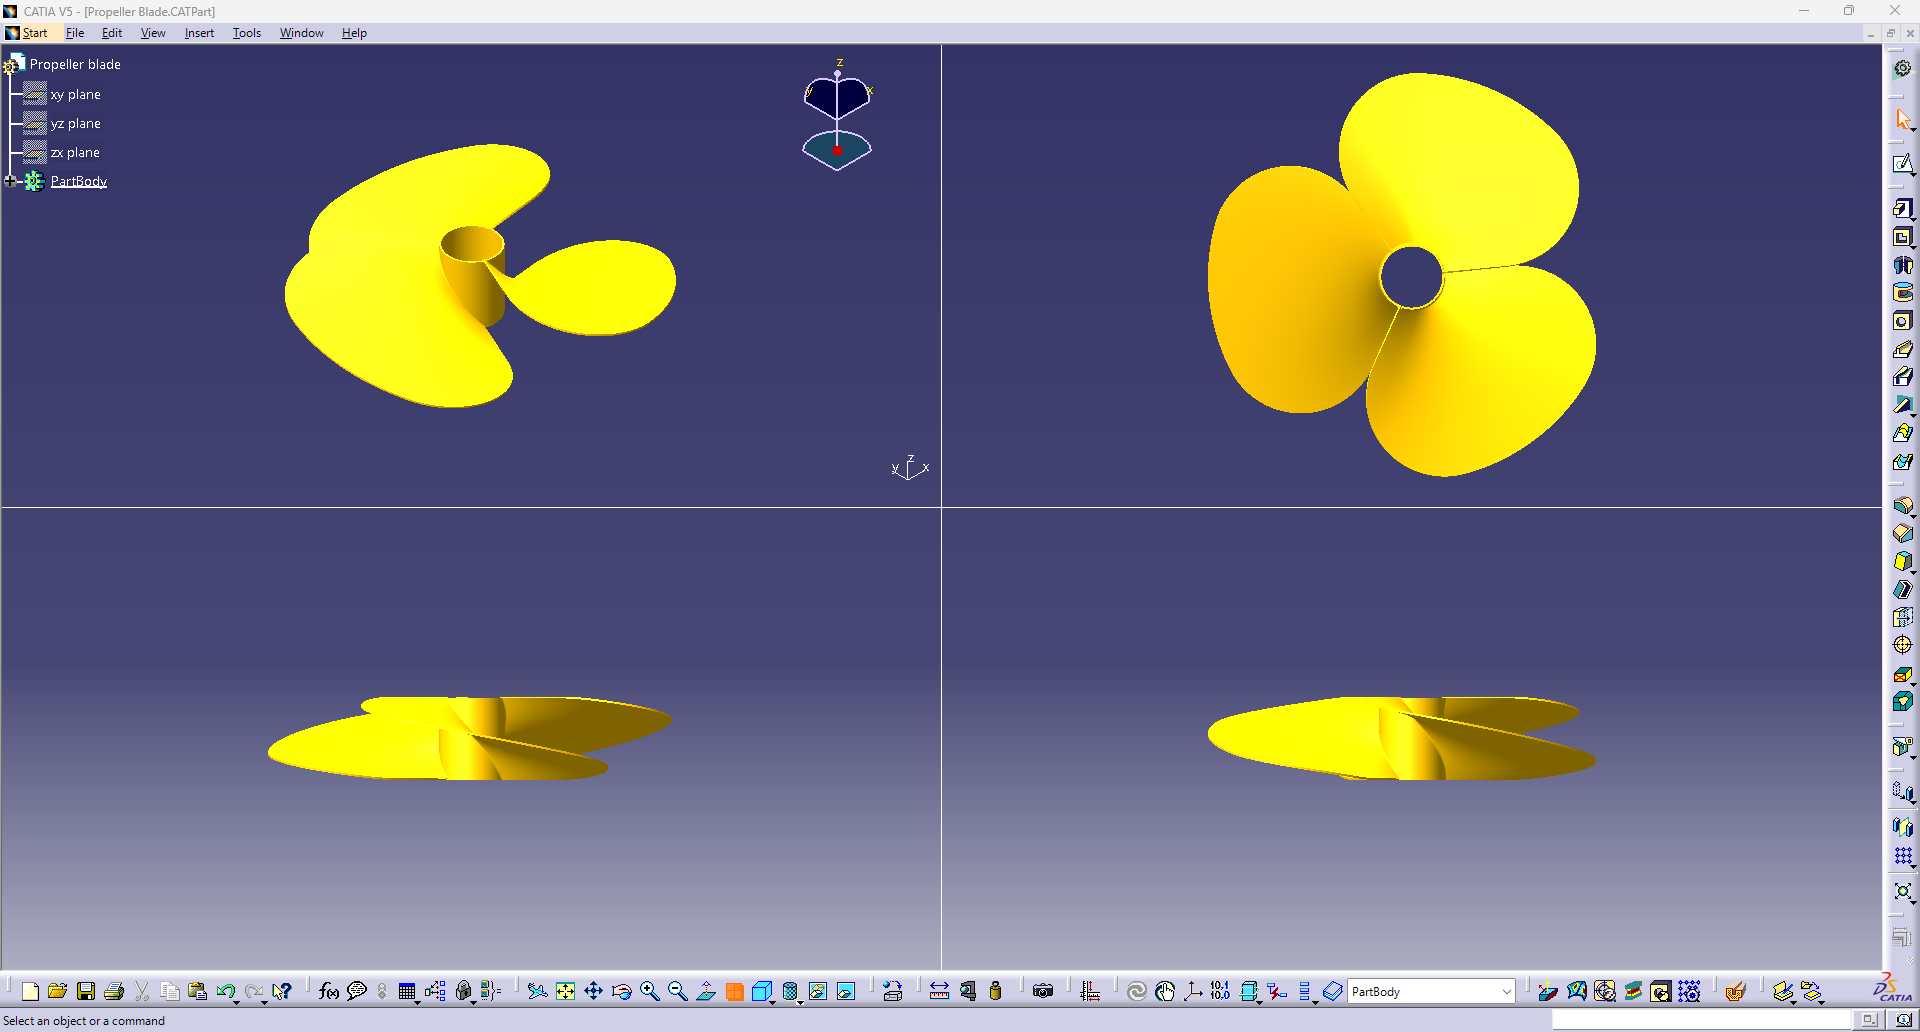Click the Print icon
Image resolution: width=1920 pixels, height=1032 pixels.
click(x=114, y=991)
